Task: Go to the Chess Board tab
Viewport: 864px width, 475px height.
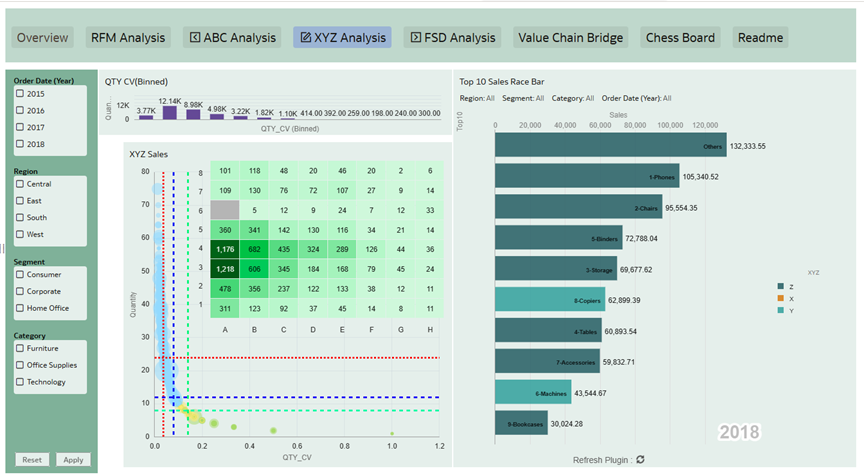Action: [x=680, y=37]
